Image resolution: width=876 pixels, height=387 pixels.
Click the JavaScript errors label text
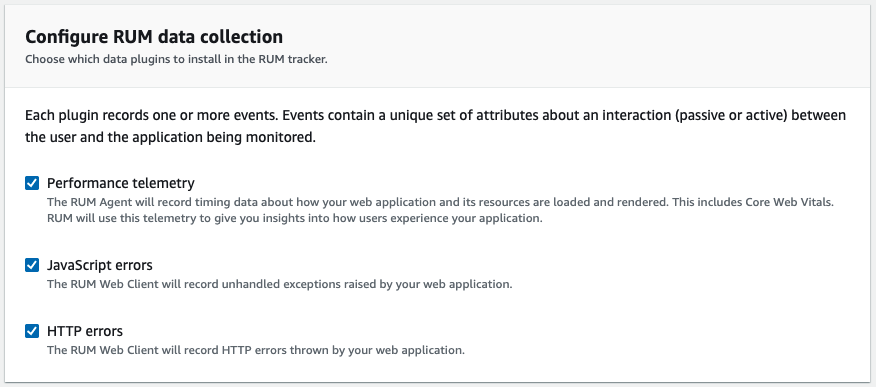(x=99, y=265)
